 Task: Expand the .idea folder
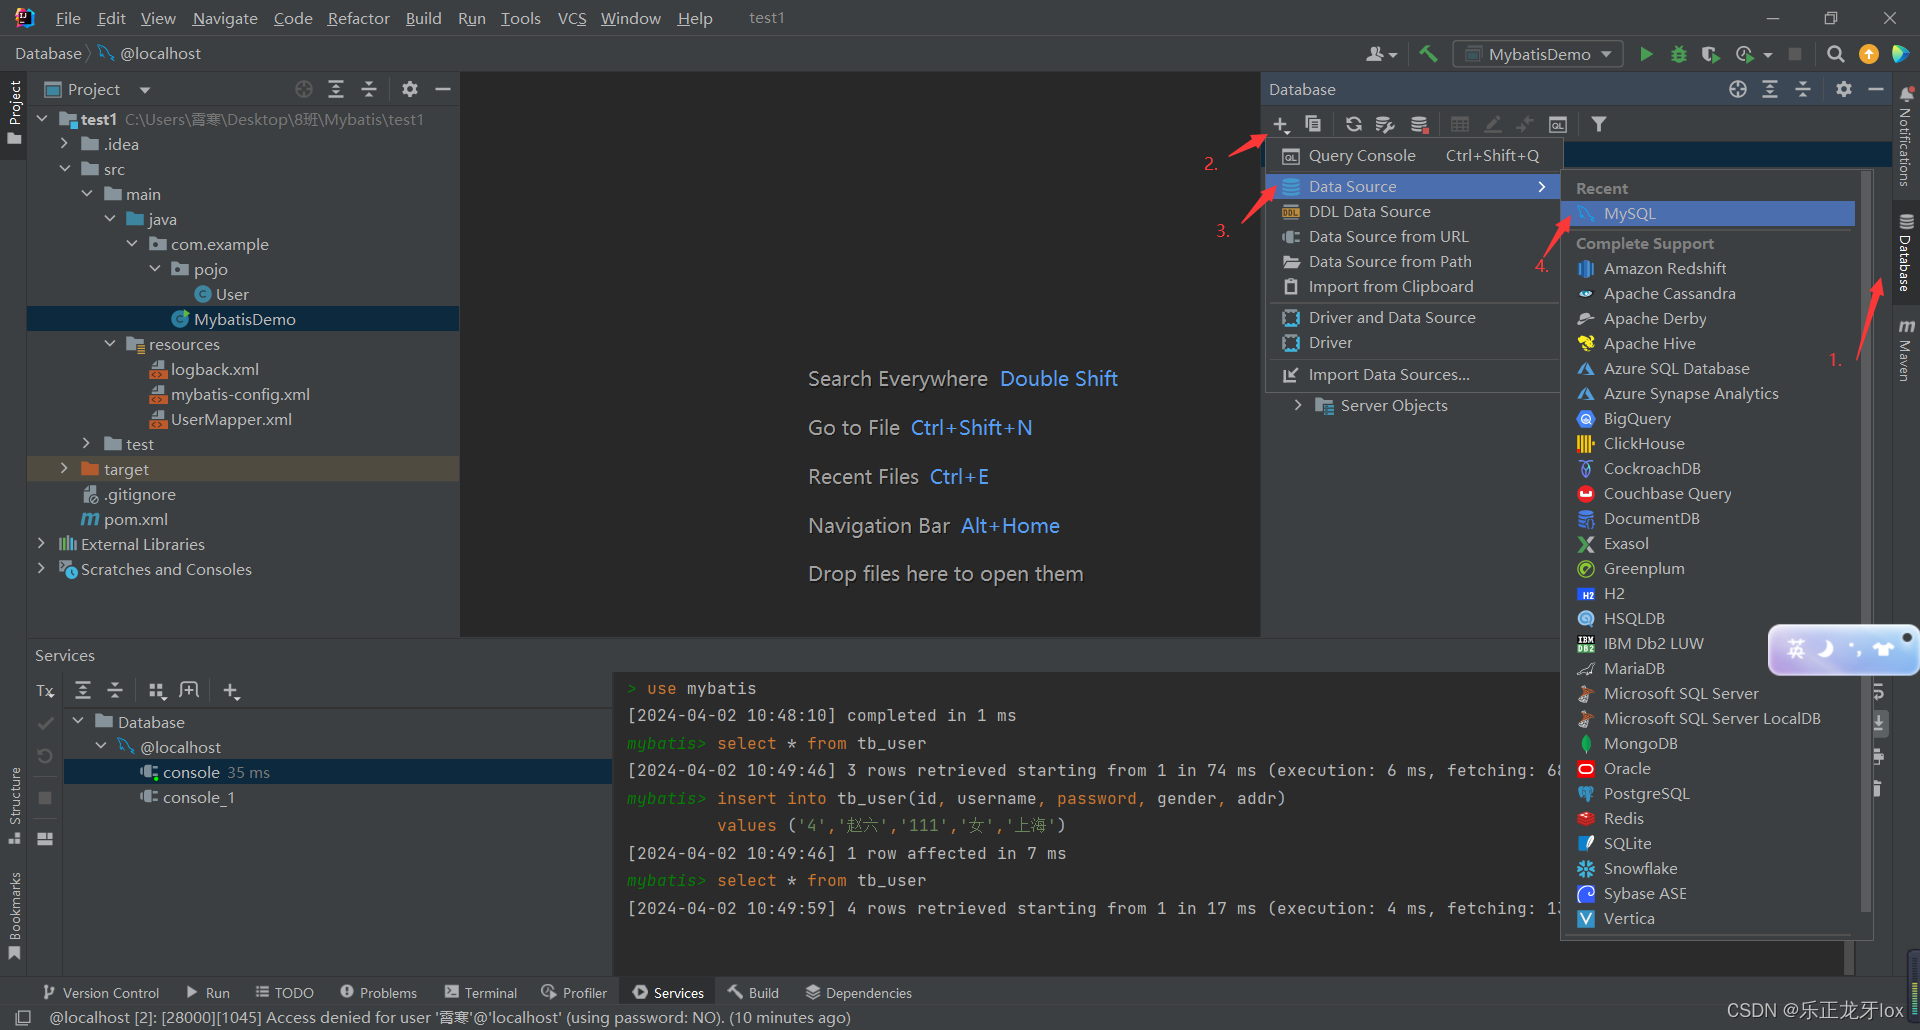pyautogui.click(x=65, y=144)
